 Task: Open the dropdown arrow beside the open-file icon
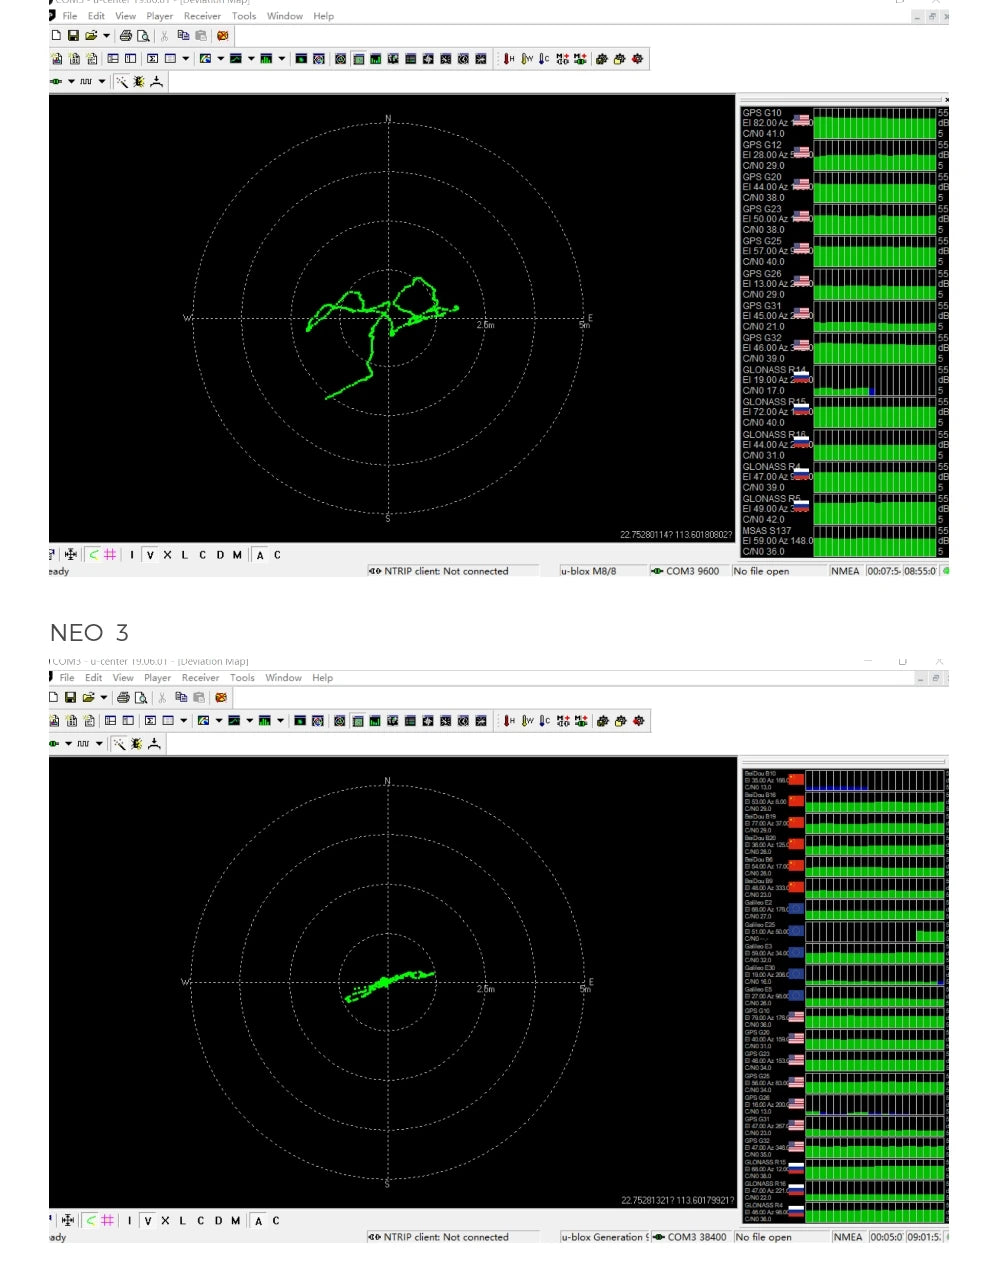coord(106,36)
